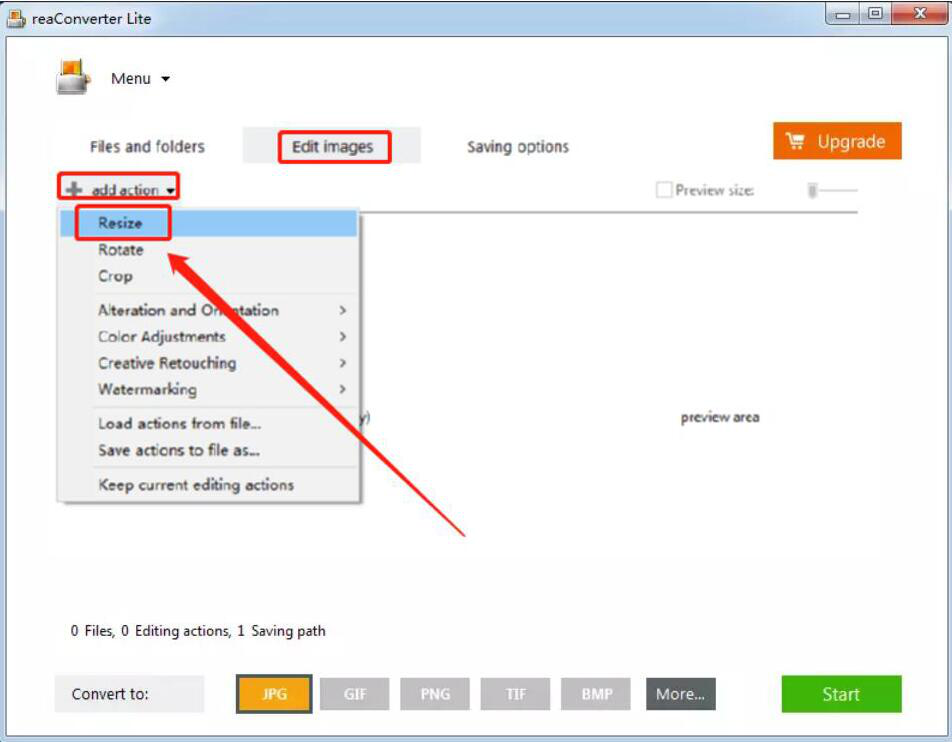Expand the Color Adjustments submenu
The height and width of the screenshot is (742, 952).
(x=209, y=336)
